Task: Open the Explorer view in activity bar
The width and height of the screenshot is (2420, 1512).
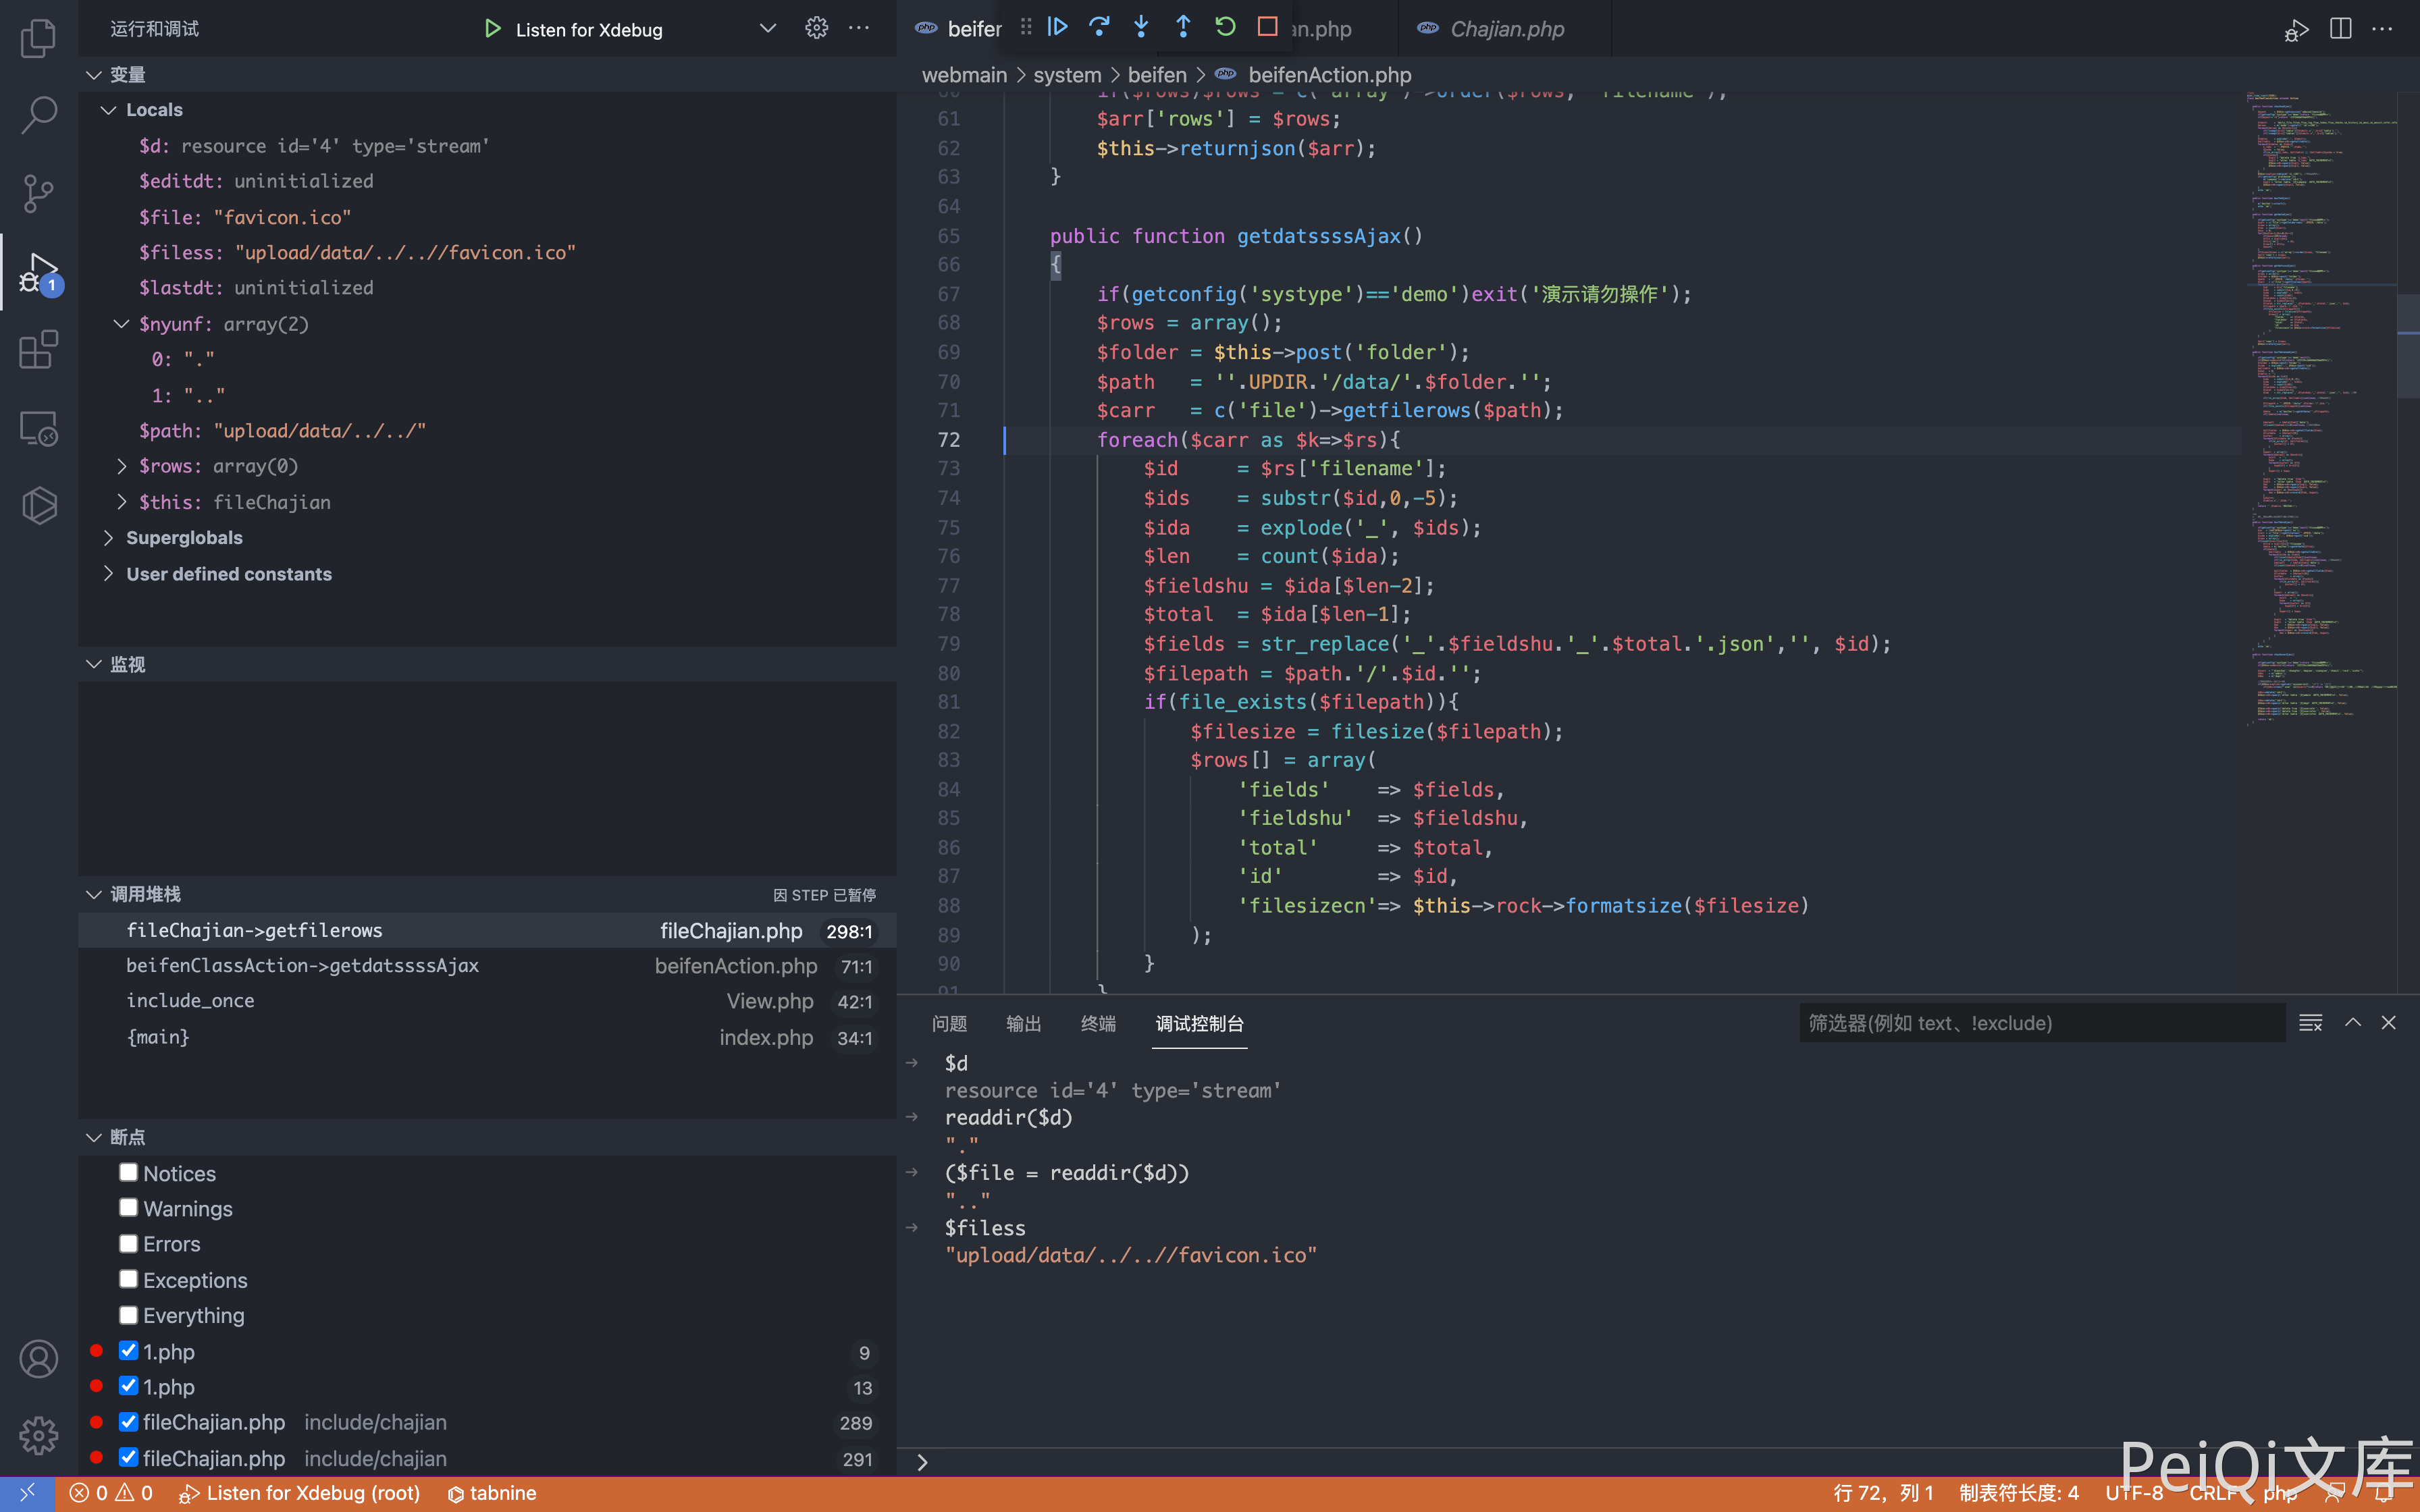Action: [38, 38]
